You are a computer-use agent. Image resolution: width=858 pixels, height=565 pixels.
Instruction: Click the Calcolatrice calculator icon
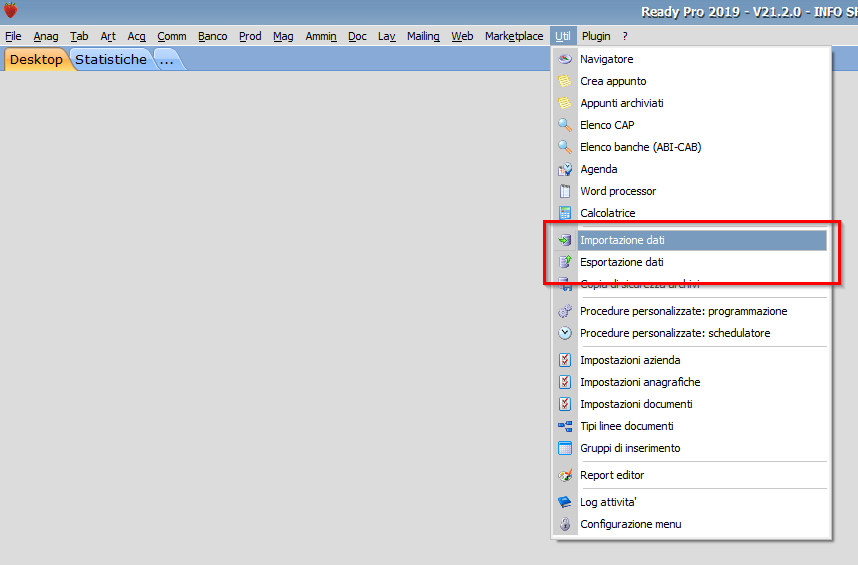pos(565,213)
